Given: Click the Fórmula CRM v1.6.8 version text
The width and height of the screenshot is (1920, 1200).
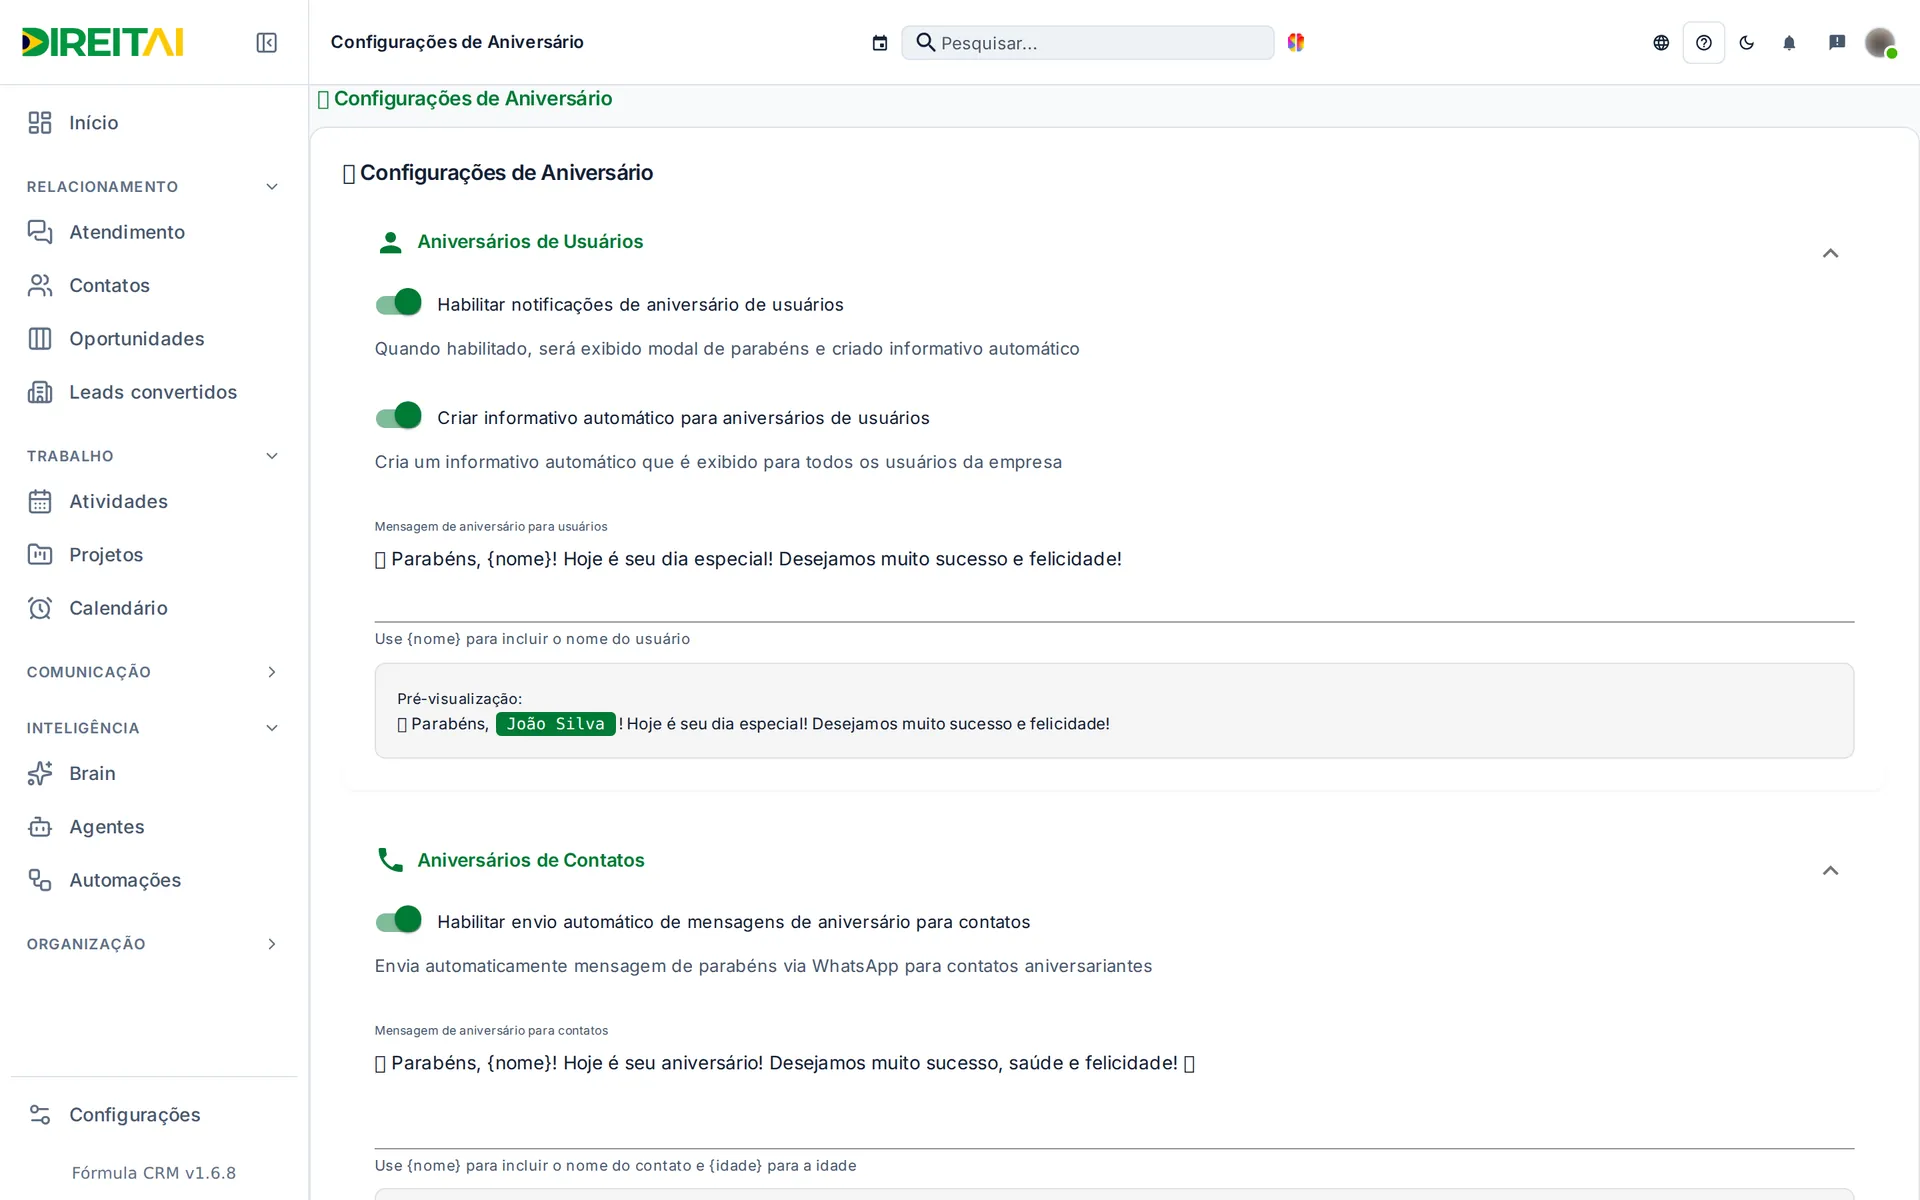Looking at the screenshot, I should click(x=154, y=1173).
